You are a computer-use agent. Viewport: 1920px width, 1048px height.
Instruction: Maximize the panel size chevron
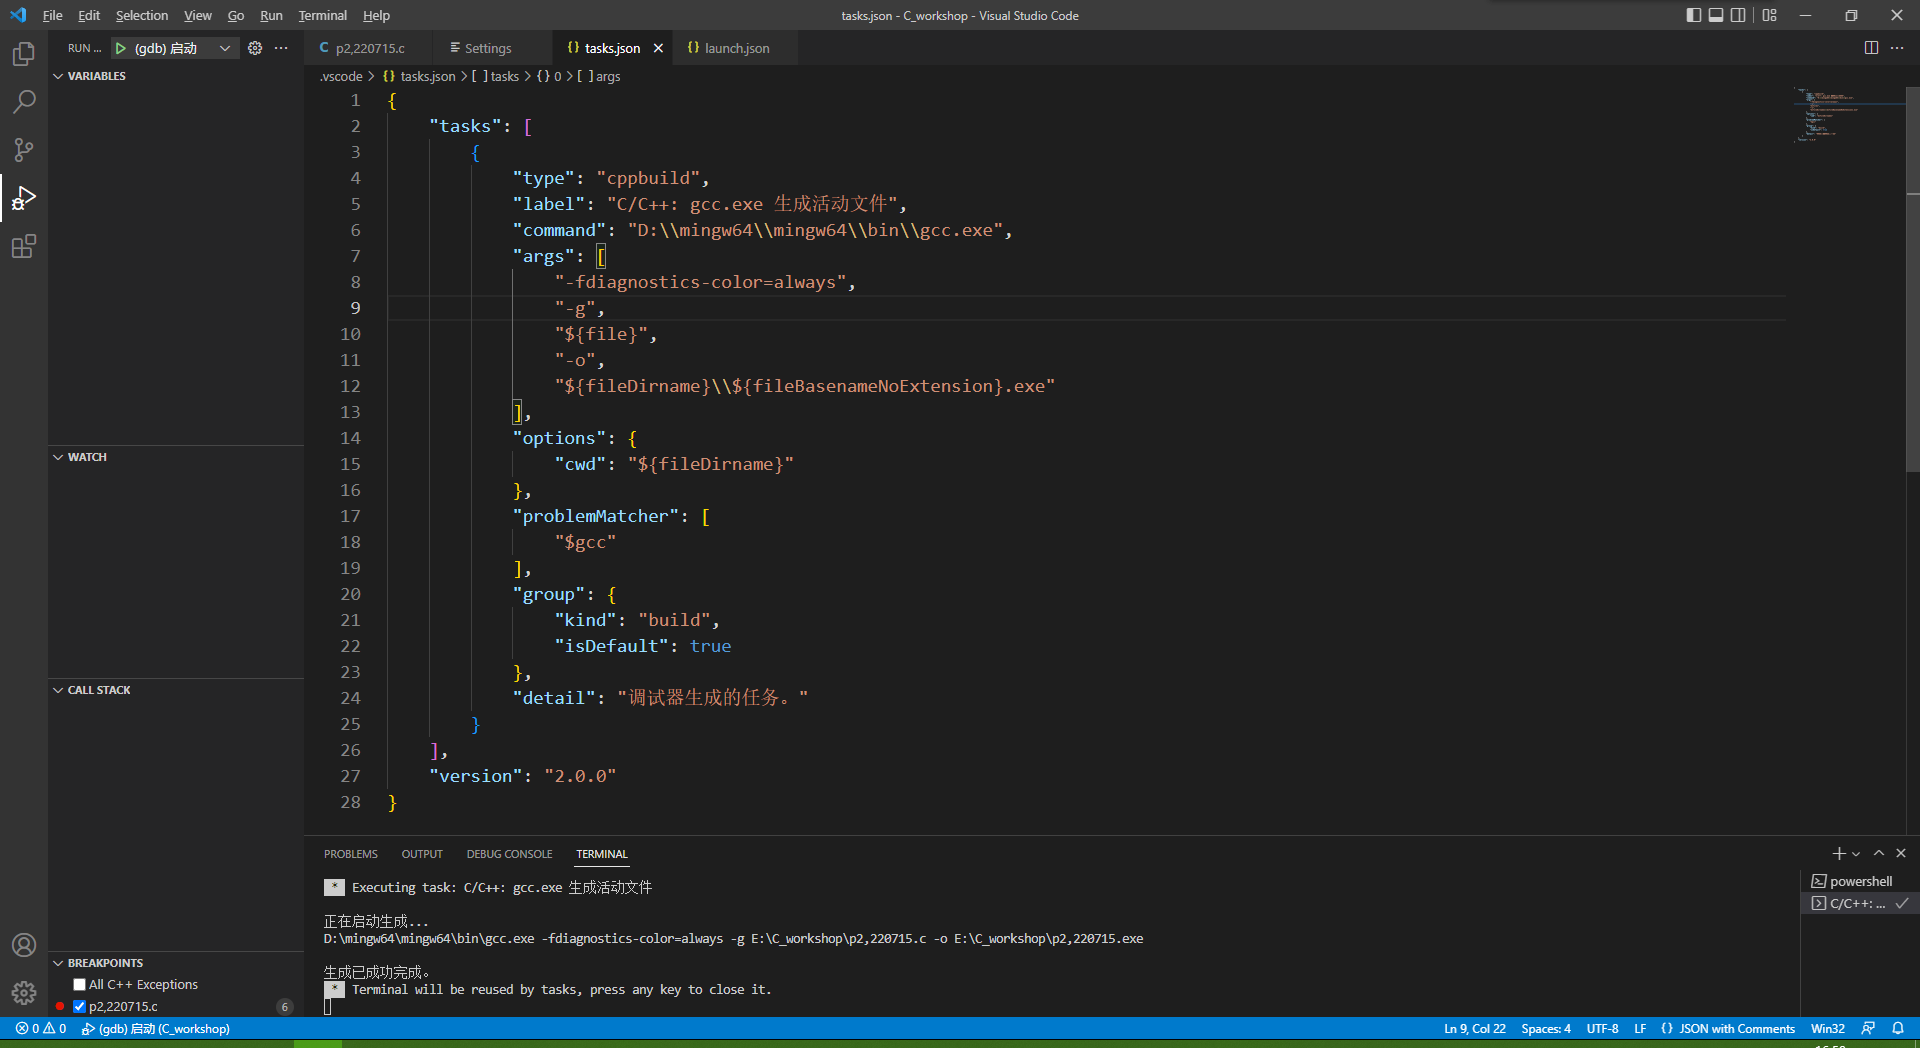(x=1879, y=853)
